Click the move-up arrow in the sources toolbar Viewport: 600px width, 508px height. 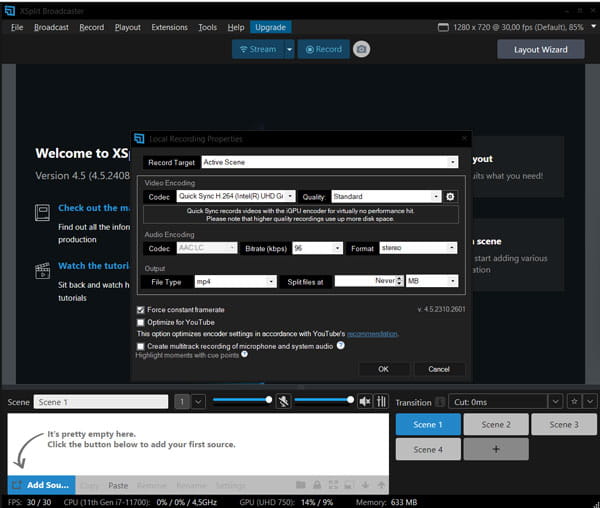tap(381, 485)
